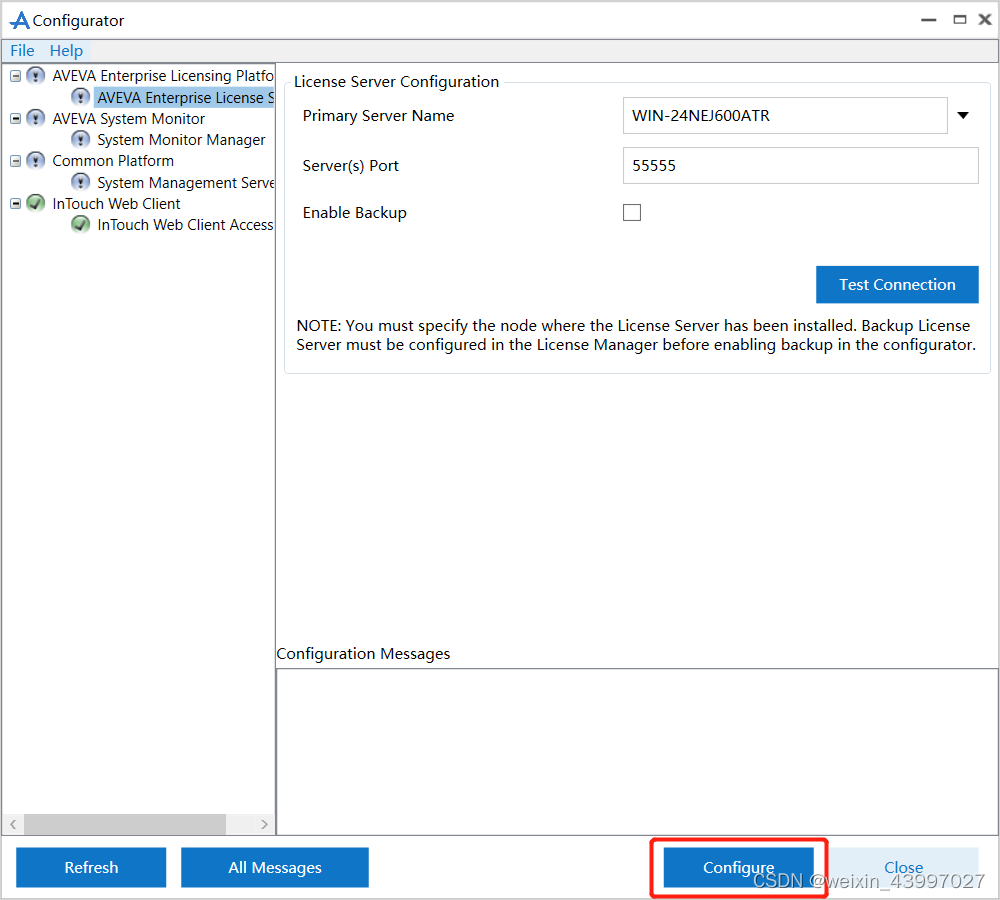Viewport: 1000px width, 900px height.
Task: Select AVEVA Enterprise Licensing Platform tree item
Action: tap(163, 76)
